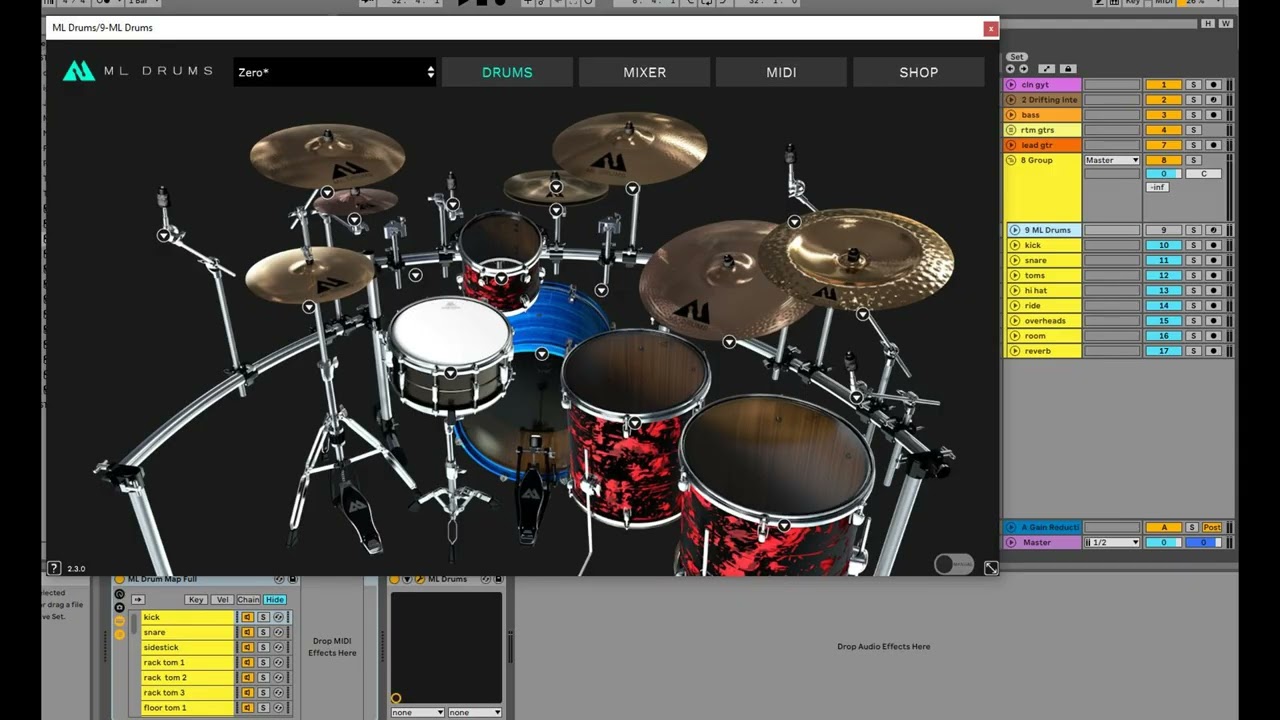Adjust the 8 Group volume slider at 0
The image size is (1280, 720).
(x=1164, y=174)
